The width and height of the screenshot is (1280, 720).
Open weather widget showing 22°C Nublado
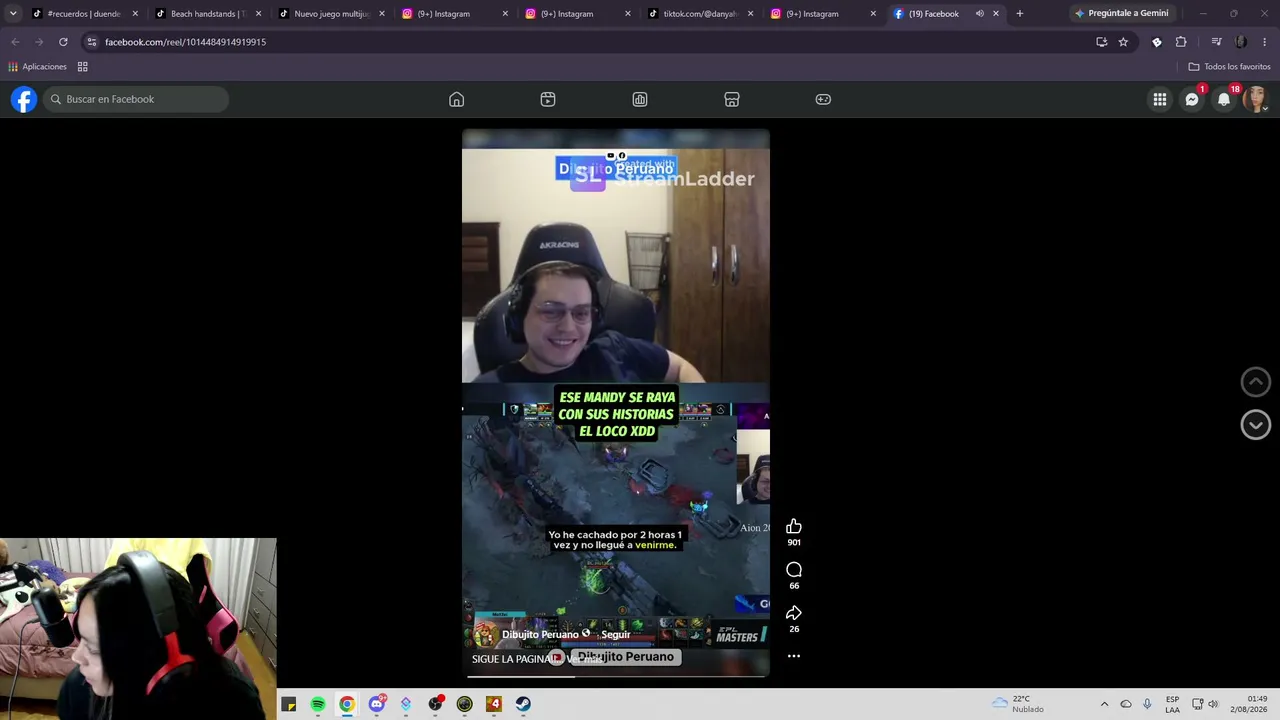click(1018, 704)
